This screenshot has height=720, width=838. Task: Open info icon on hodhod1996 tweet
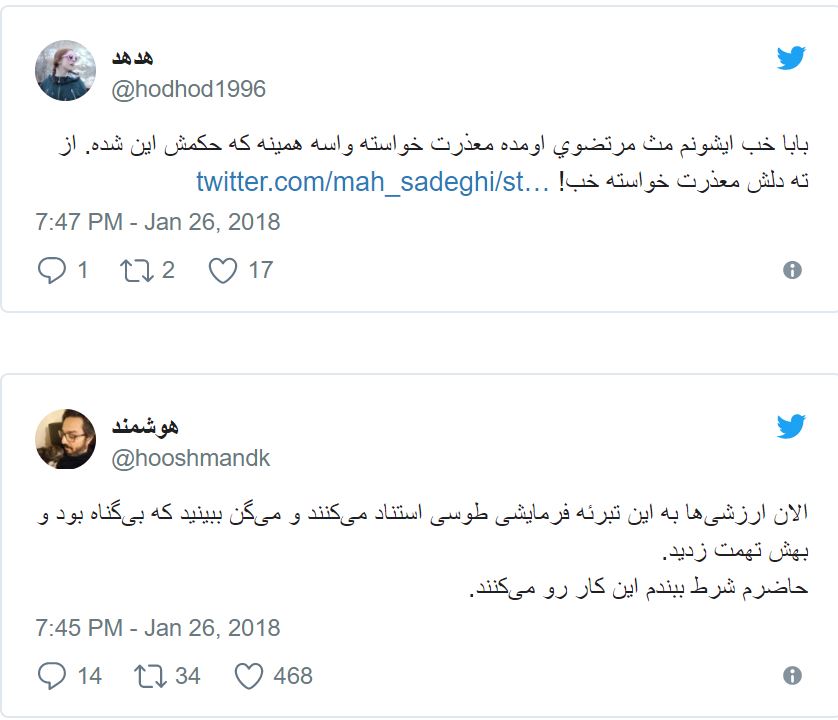(792, 270)
